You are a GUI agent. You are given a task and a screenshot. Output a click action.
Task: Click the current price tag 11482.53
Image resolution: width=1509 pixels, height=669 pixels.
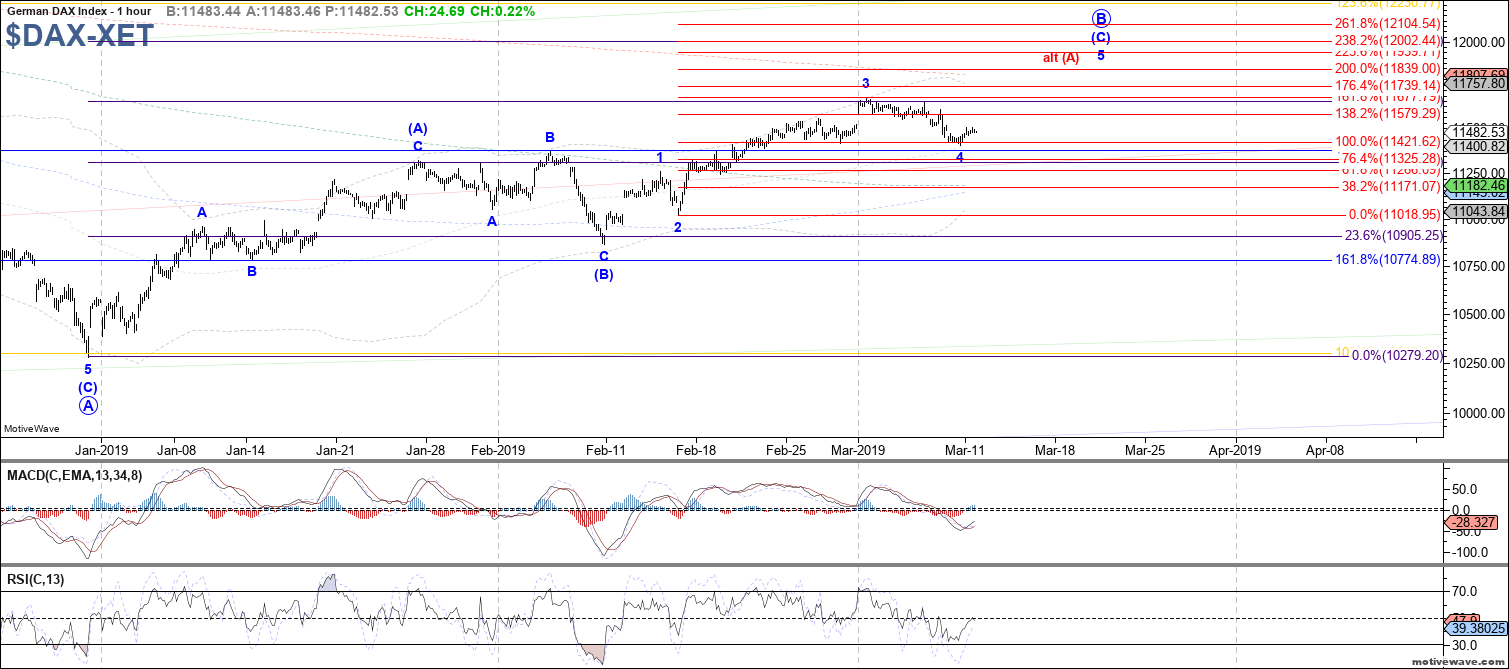click(1479, 132)
